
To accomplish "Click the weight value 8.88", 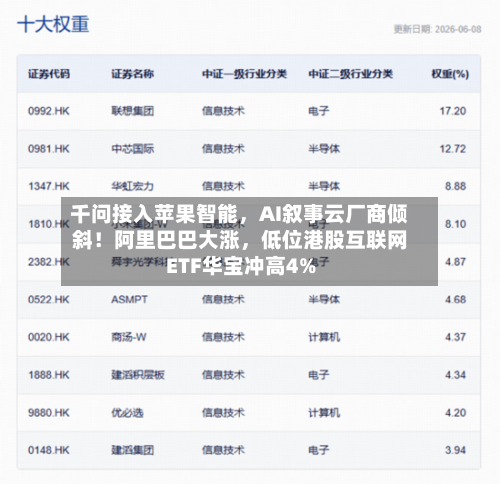I will [455, 186].
